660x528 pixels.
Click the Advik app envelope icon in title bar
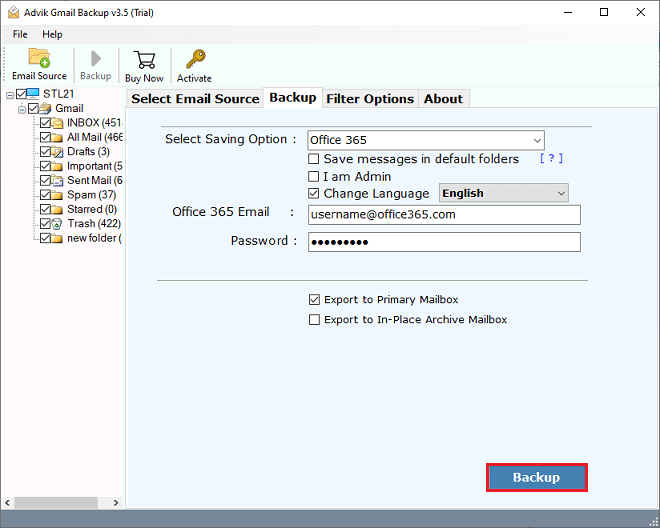(13, 12)
